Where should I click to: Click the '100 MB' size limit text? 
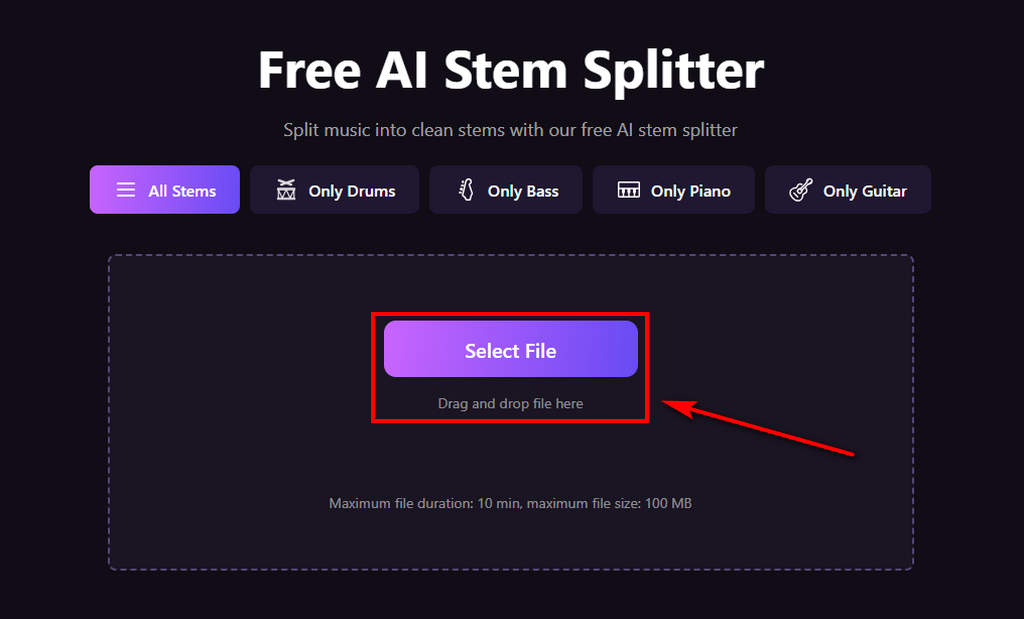668,503
